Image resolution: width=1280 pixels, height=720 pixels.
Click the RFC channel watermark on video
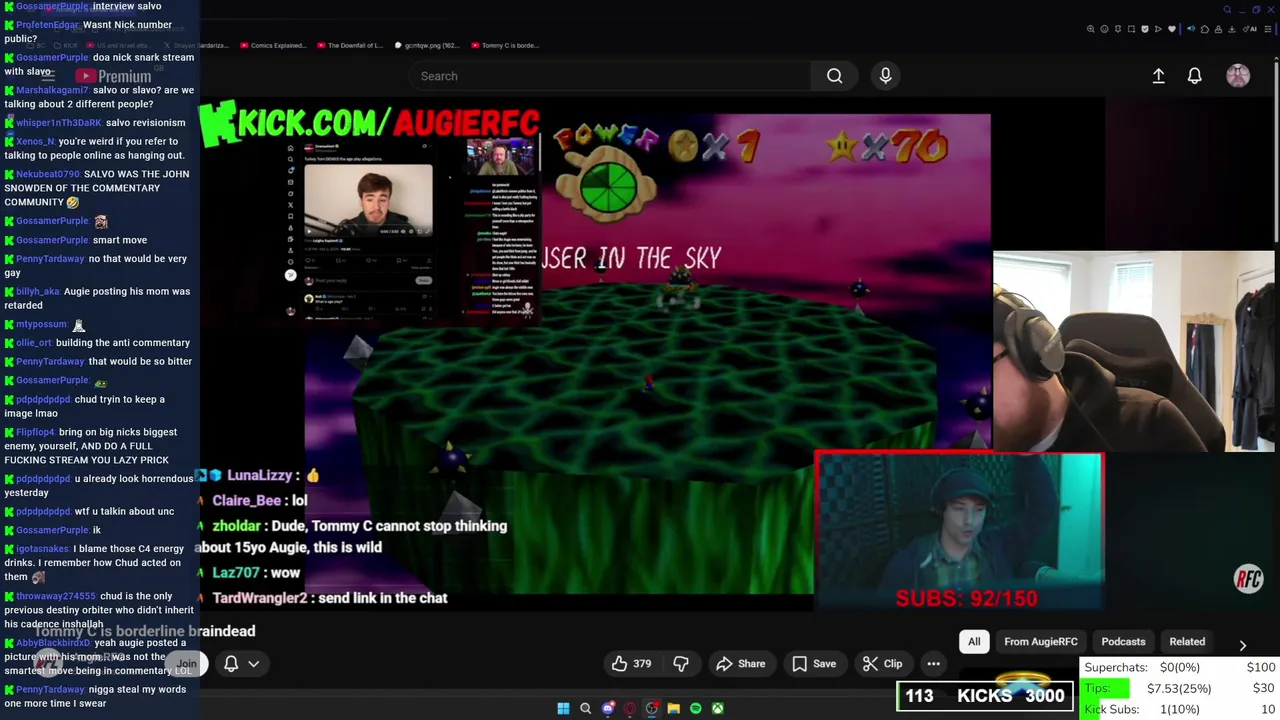tap(1249, 579)
